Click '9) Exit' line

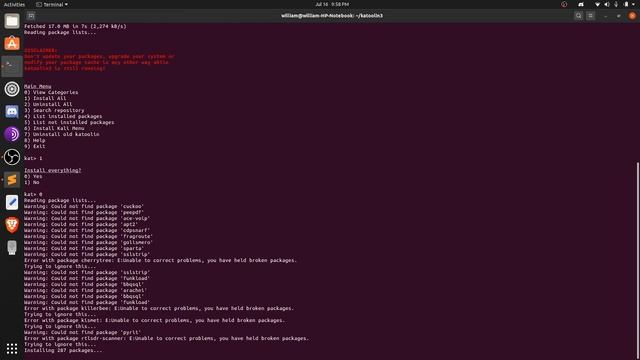(35, 146)
